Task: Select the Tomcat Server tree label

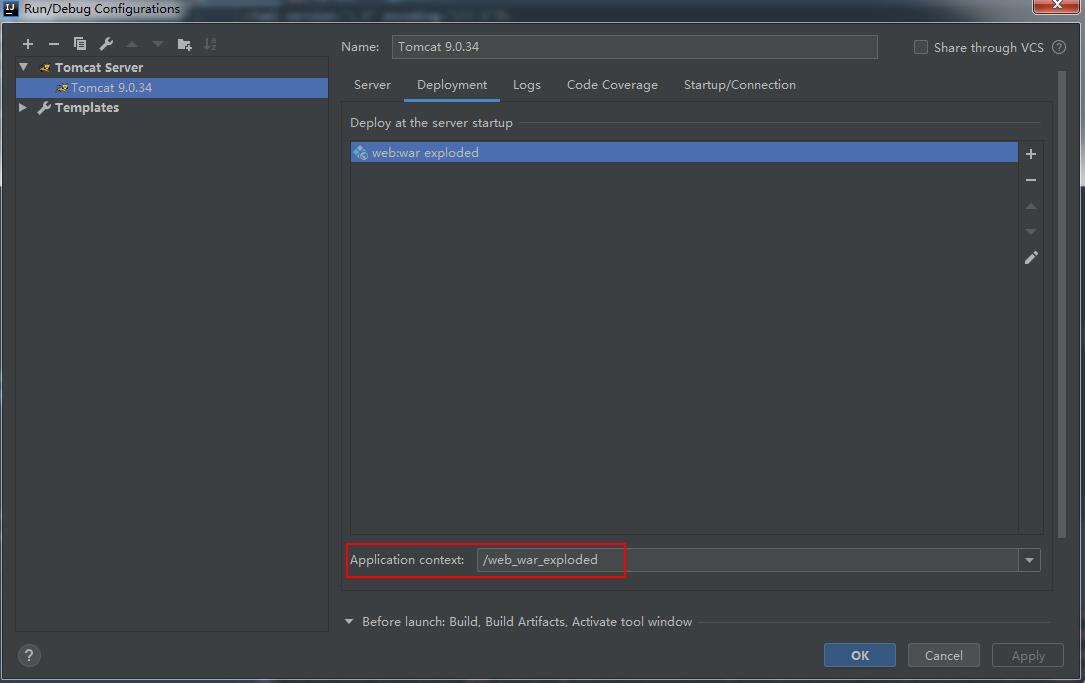Action: [99, 67]
